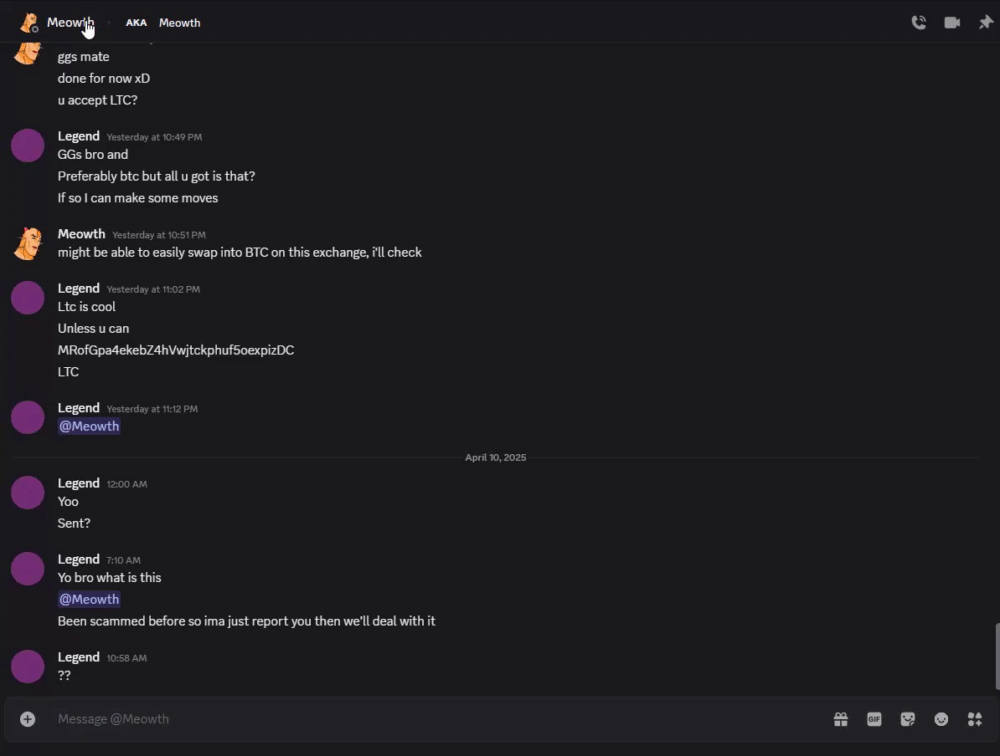The height and width of the screenshot is (756, 1000).
Task: Open the sticker picker
Action: pyautogui.click(x=908, y=719)
